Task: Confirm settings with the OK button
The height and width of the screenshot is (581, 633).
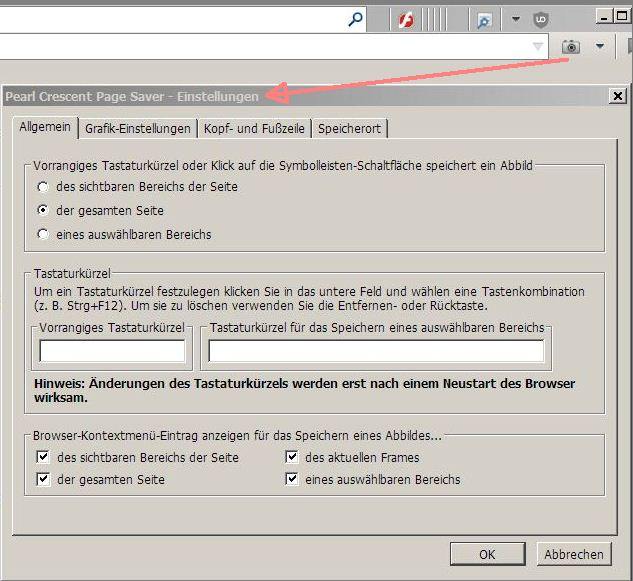Action: point(488,554)
